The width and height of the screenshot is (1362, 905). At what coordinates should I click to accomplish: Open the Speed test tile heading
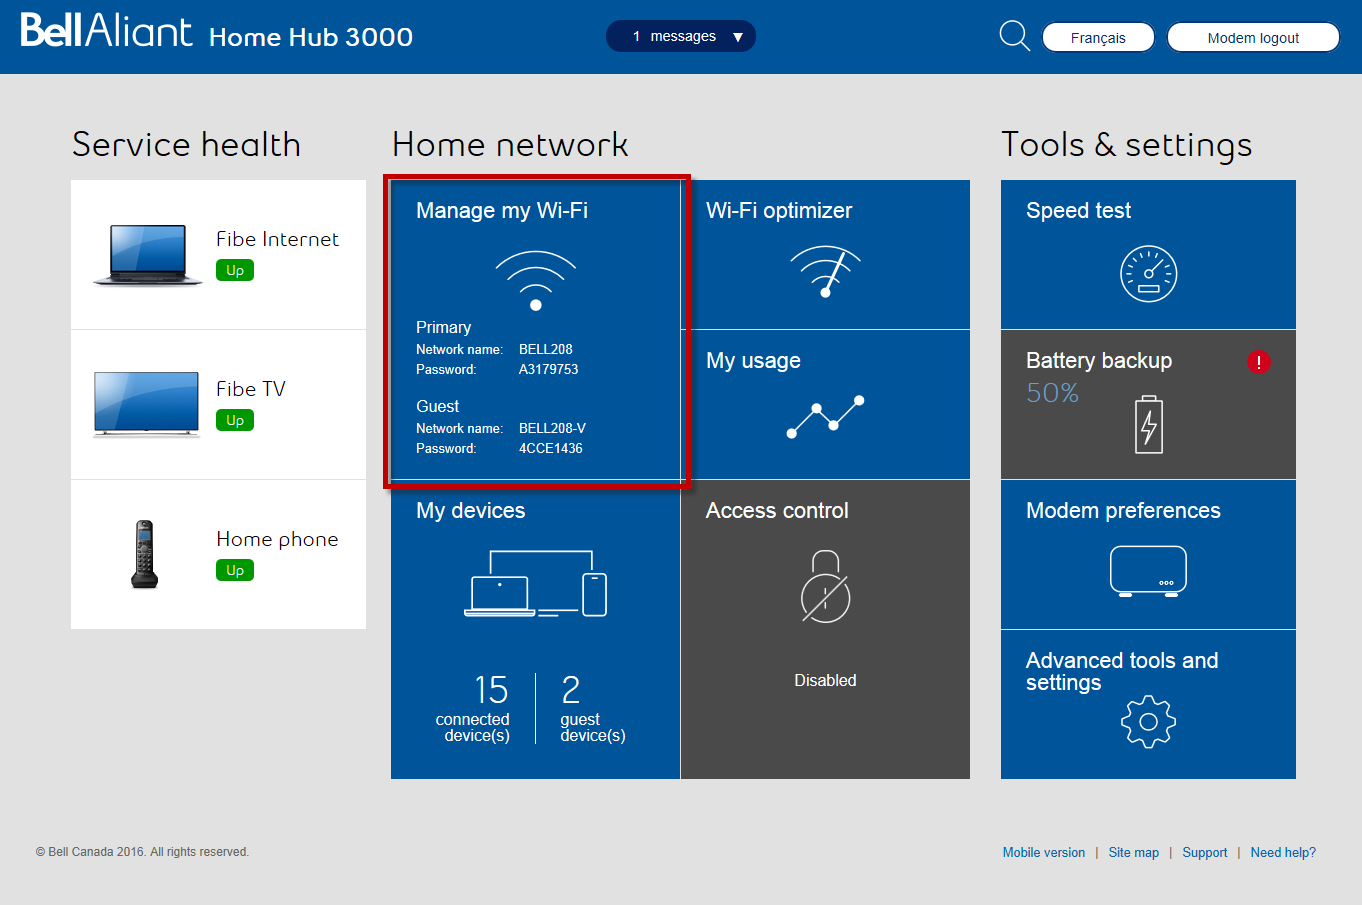click(x=1078, y=210)
